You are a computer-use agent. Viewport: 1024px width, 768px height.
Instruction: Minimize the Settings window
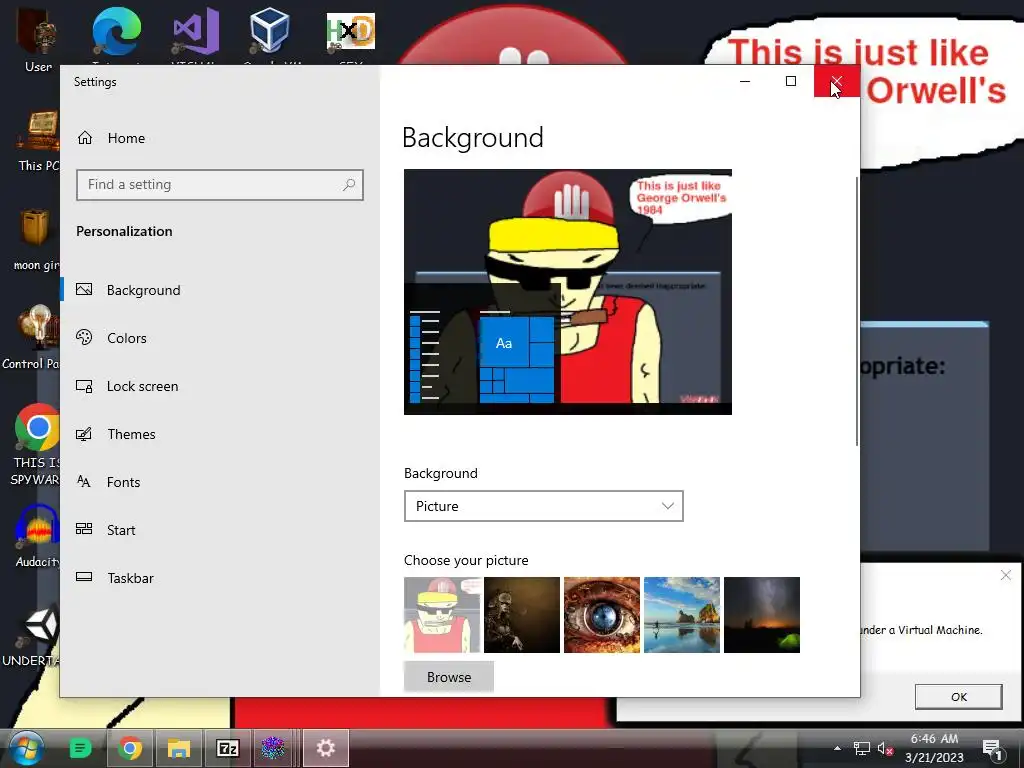tap(744, 81)
